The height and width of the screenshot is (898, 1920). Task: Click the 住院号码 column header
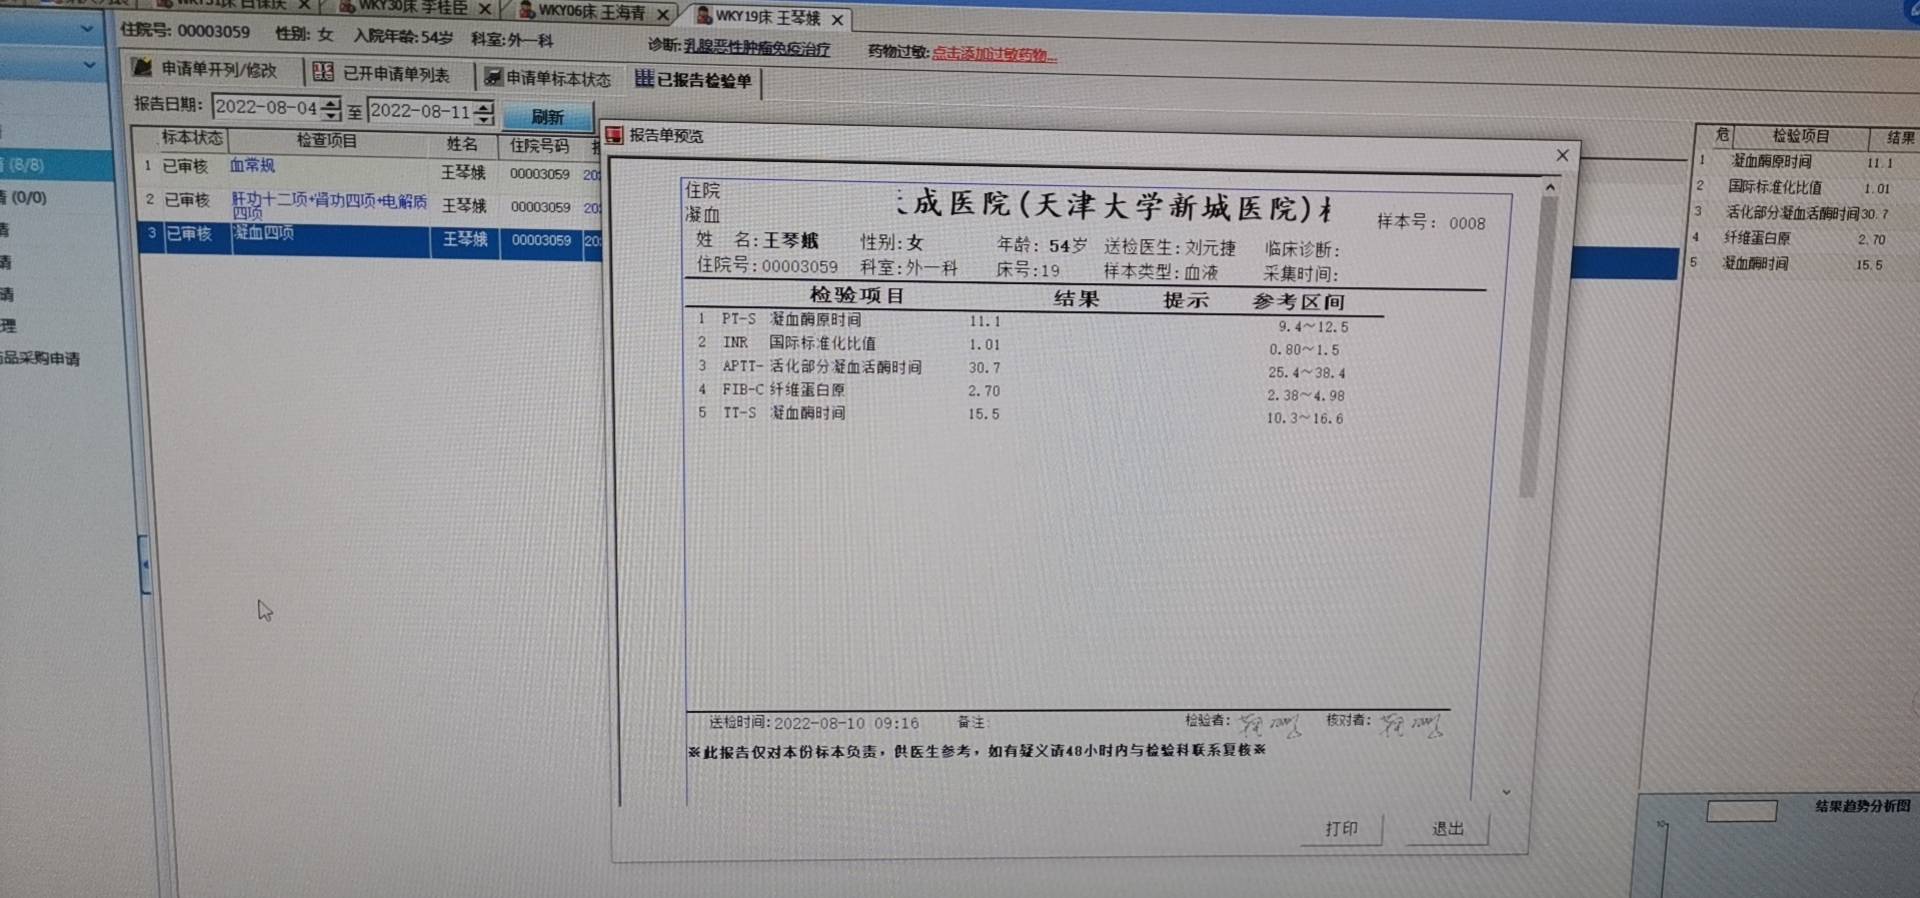coord(540,146)
